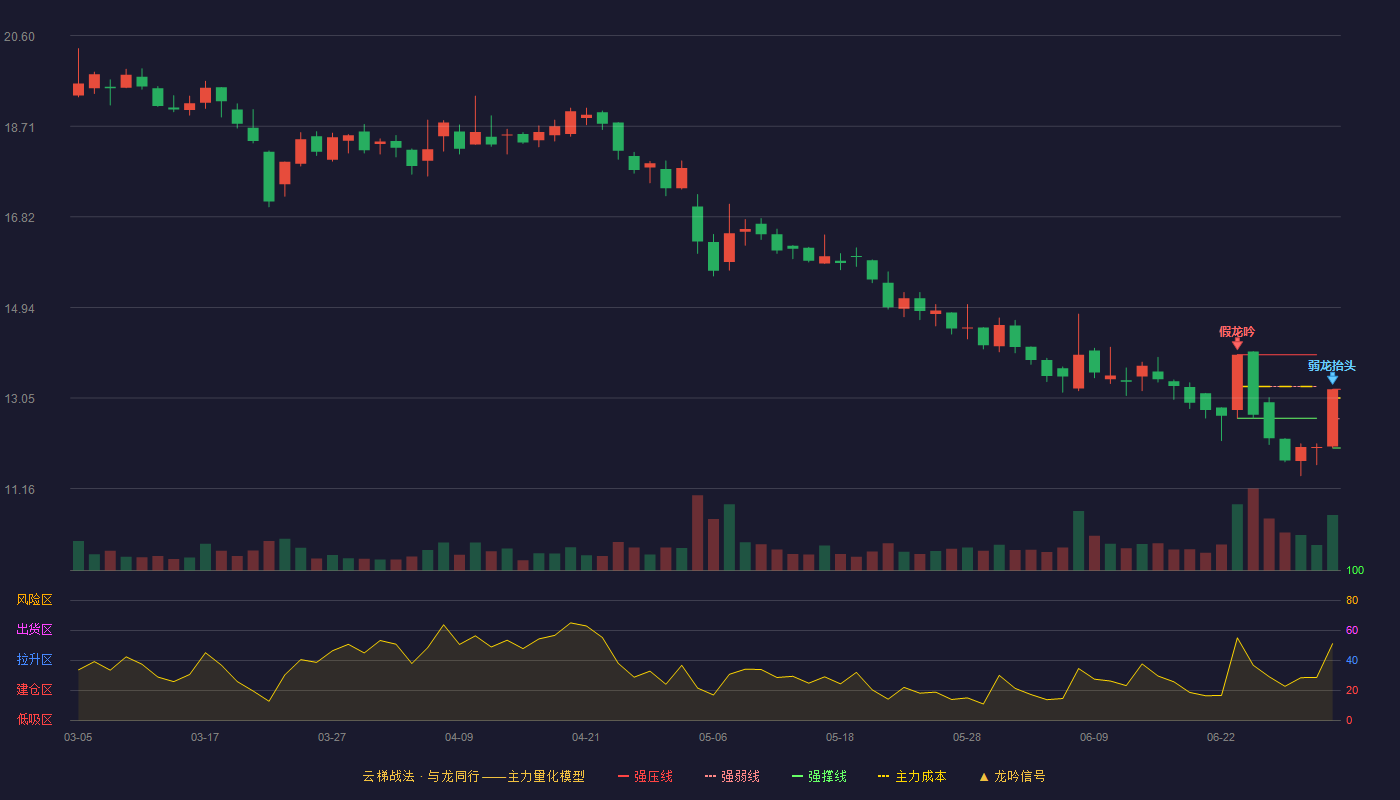Click the red 0 indicator axis value
This screenshot has width=1400, height=800.
[1349, 720]
